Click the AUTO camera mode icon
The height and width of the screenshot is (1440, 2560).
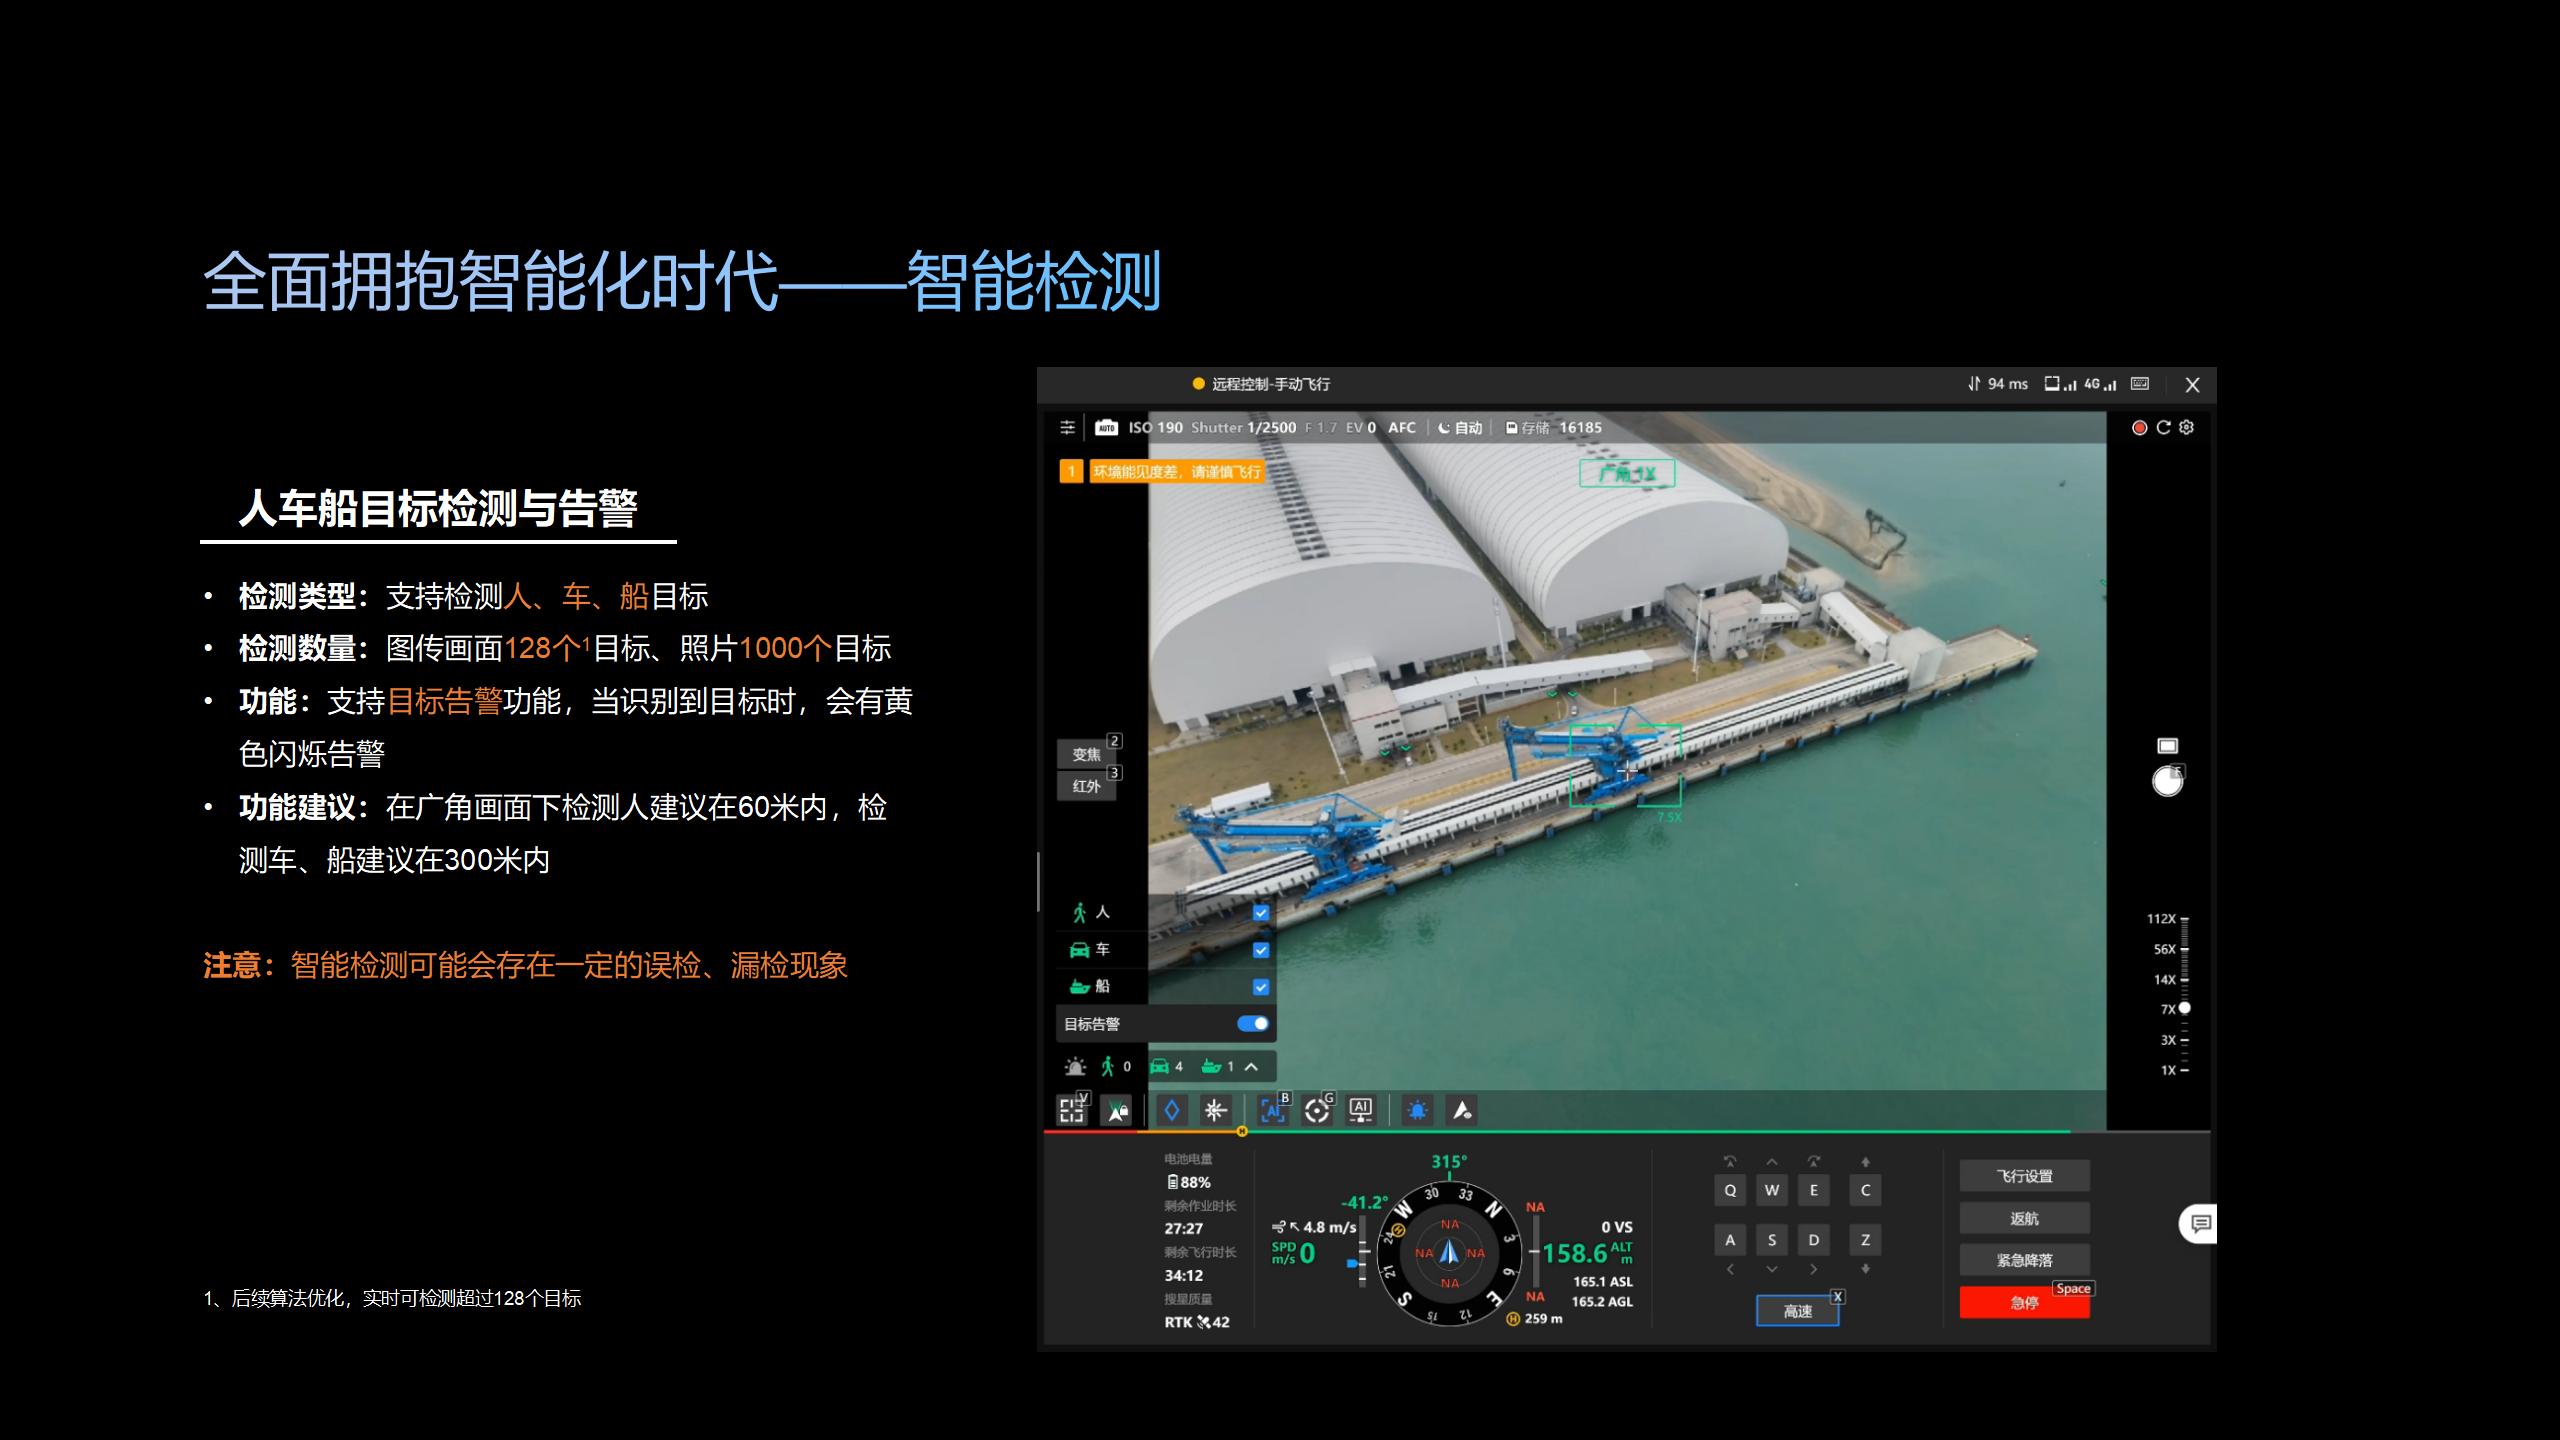tap(1106, 428)
